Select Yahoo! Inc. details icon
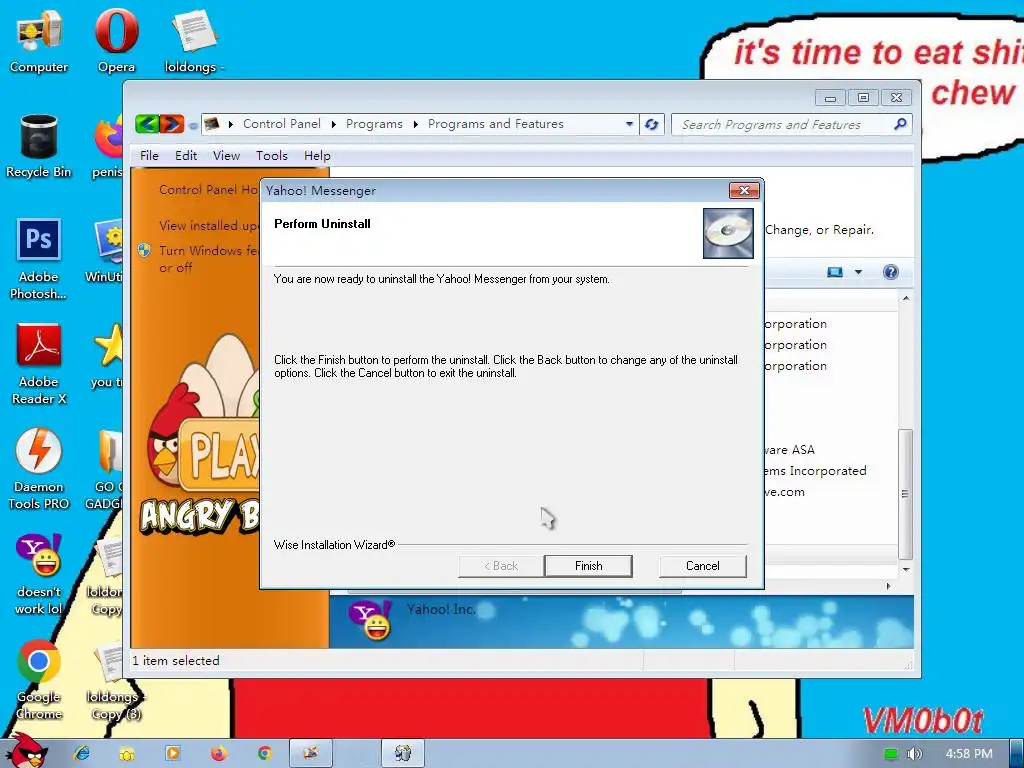The image size is (1024, 768). (370, 620)
